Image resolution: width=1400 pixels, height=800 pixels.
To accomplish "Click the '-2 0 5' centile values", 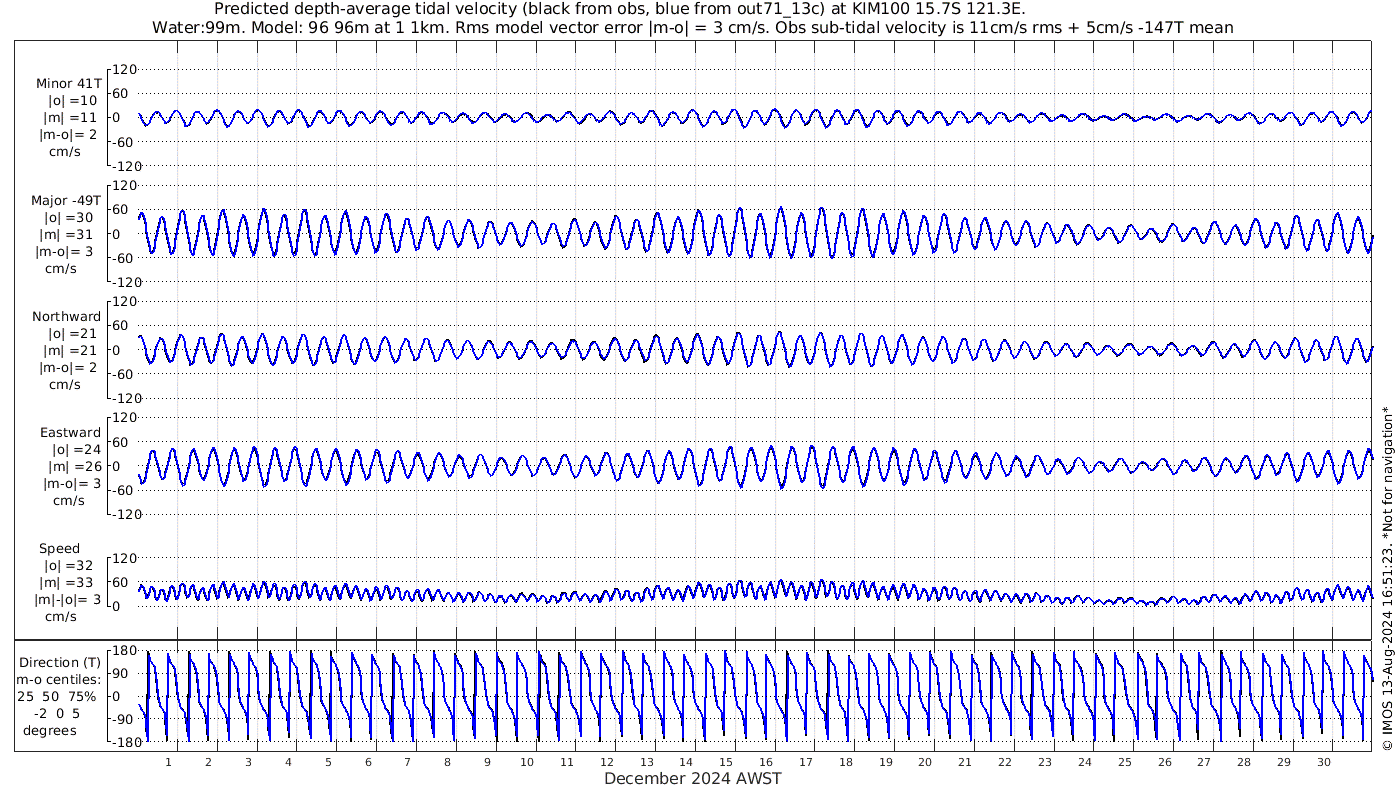I will (56, 714).
